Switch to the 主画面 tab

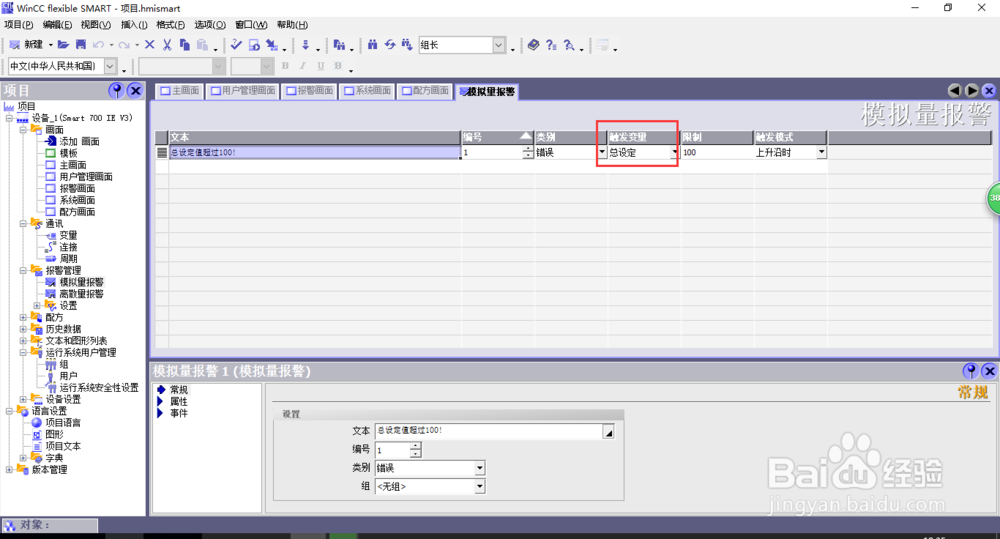pyautogui.click(x=179, y=91)
